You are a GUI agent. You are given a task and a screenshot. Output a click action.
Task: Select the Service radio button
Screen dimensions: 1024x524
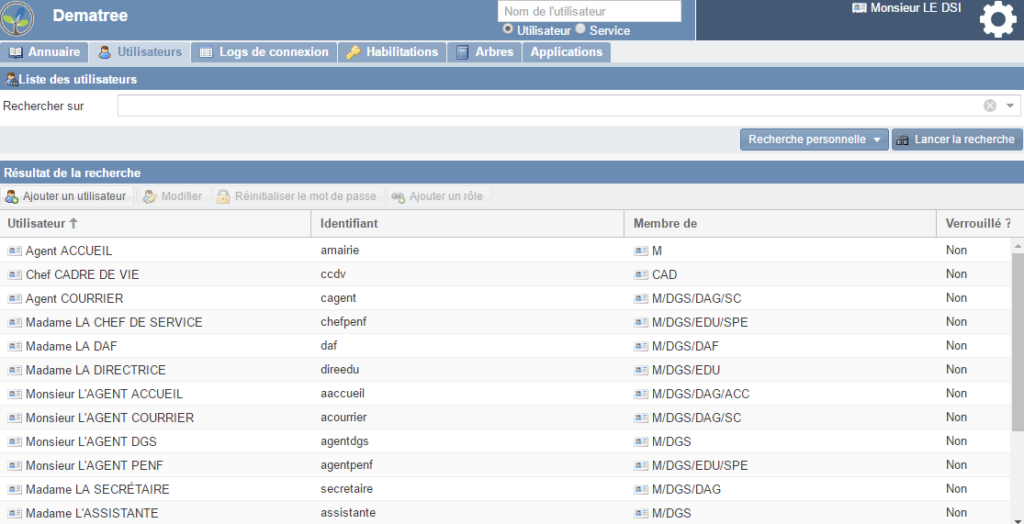coord(580,30)
